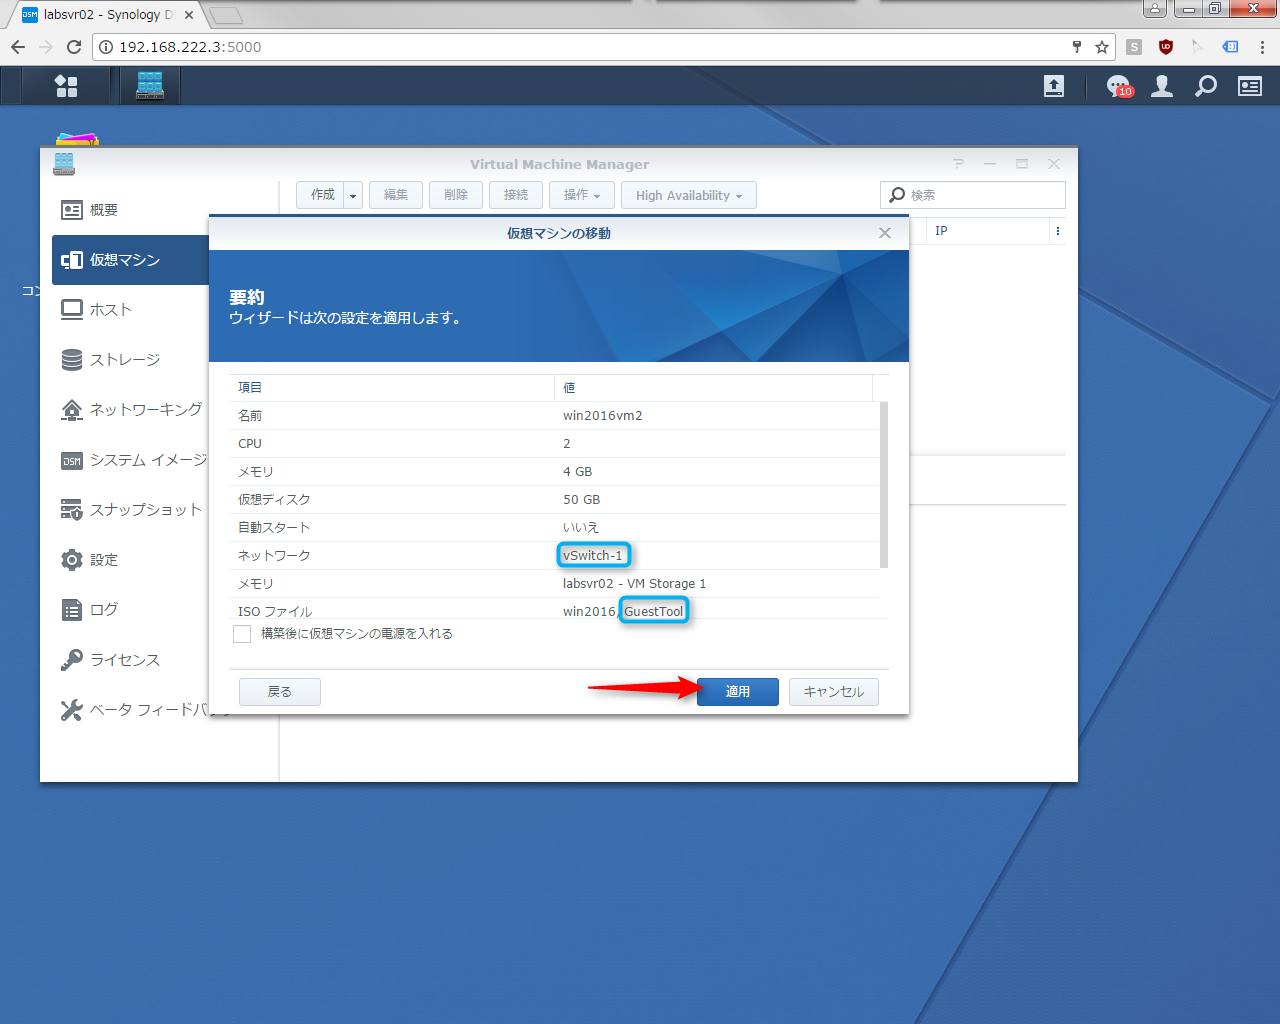
Task: Click the 検索 search field
Action: (x=973, y=195)
